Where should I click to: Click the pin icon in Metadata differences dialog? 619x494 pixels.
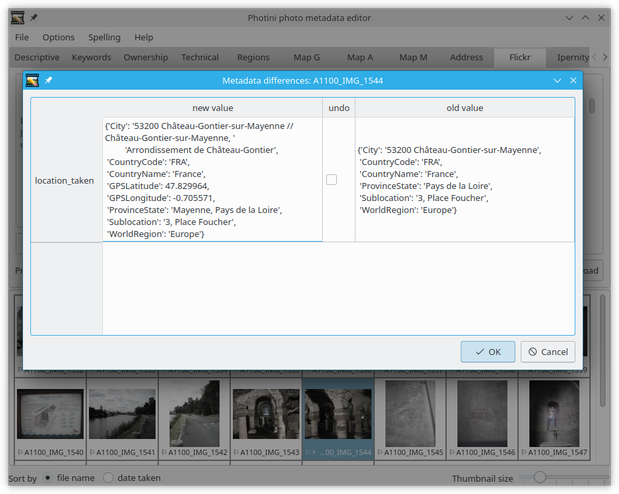click(x=48, y=81)
